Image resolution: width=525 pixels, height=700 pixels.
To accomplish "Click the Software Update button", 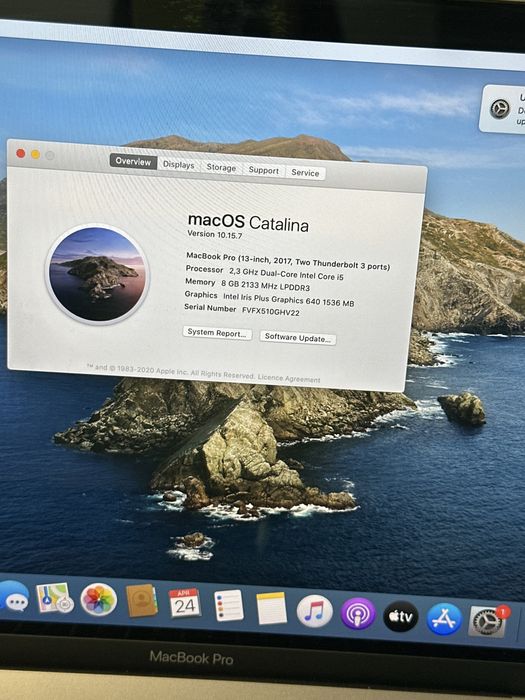I will coord(298,338).
